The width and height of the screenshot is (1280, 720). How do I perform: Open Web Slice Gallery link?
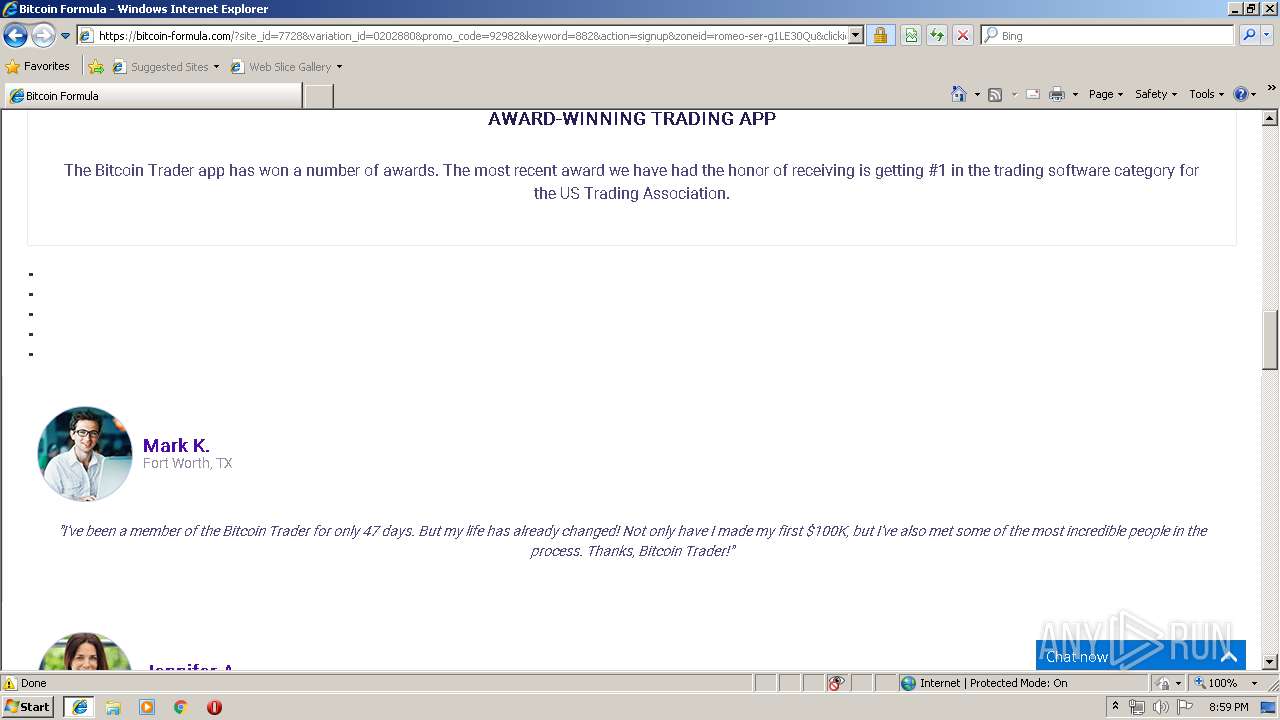[x=281, y=67]
